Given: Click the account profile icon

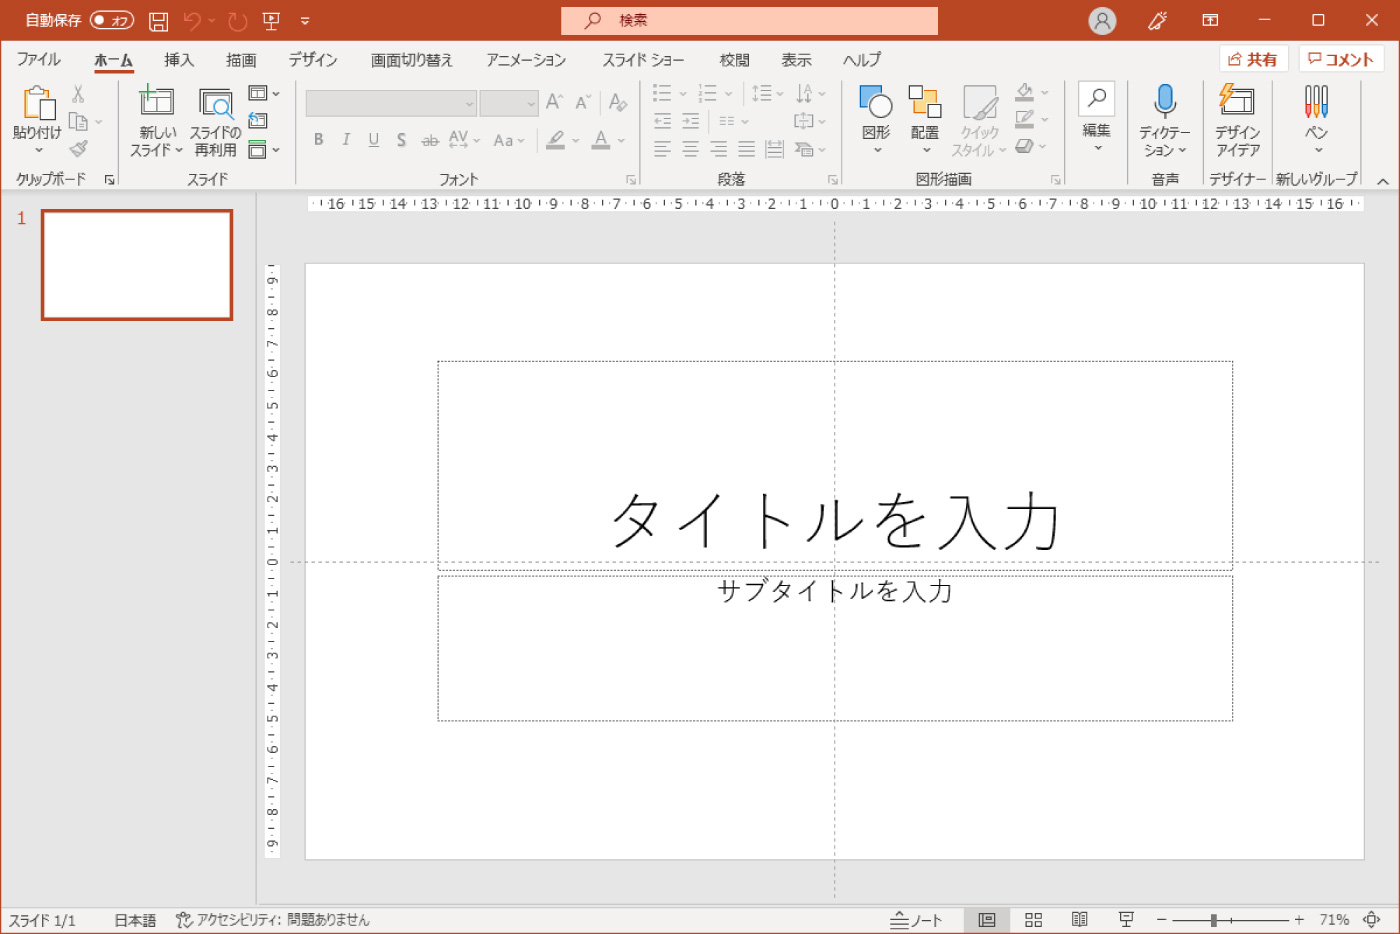Looking at the screenshot, I should tap(1102, 20).
